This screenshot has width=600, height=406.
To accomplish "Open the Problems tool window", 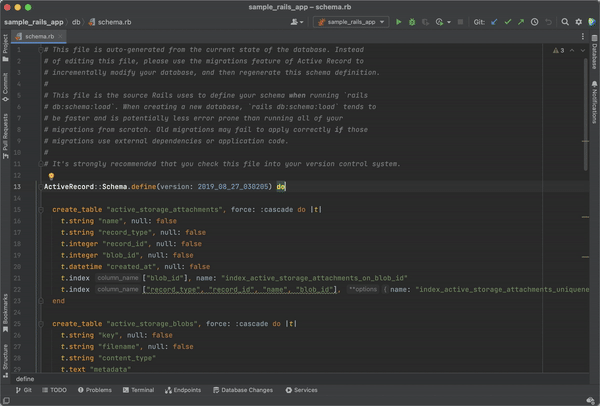I will 95,390.
